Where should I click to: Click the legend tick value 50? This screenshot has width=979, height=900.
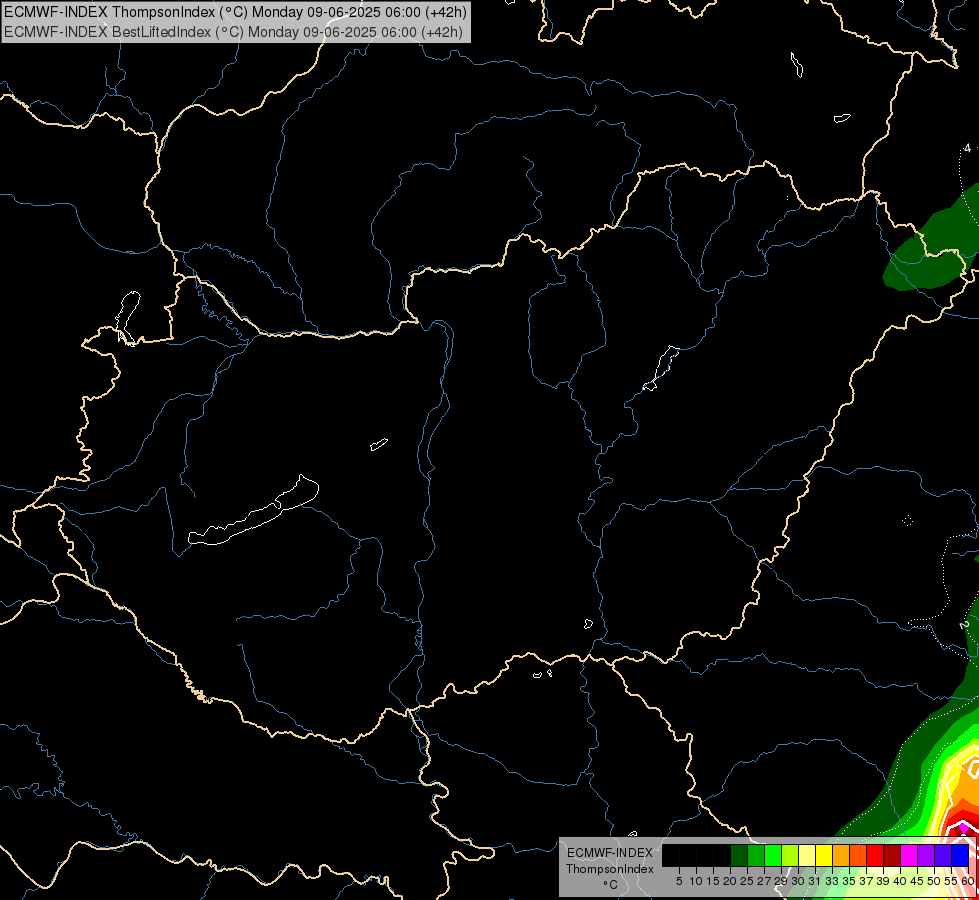[x=934, y=881]
